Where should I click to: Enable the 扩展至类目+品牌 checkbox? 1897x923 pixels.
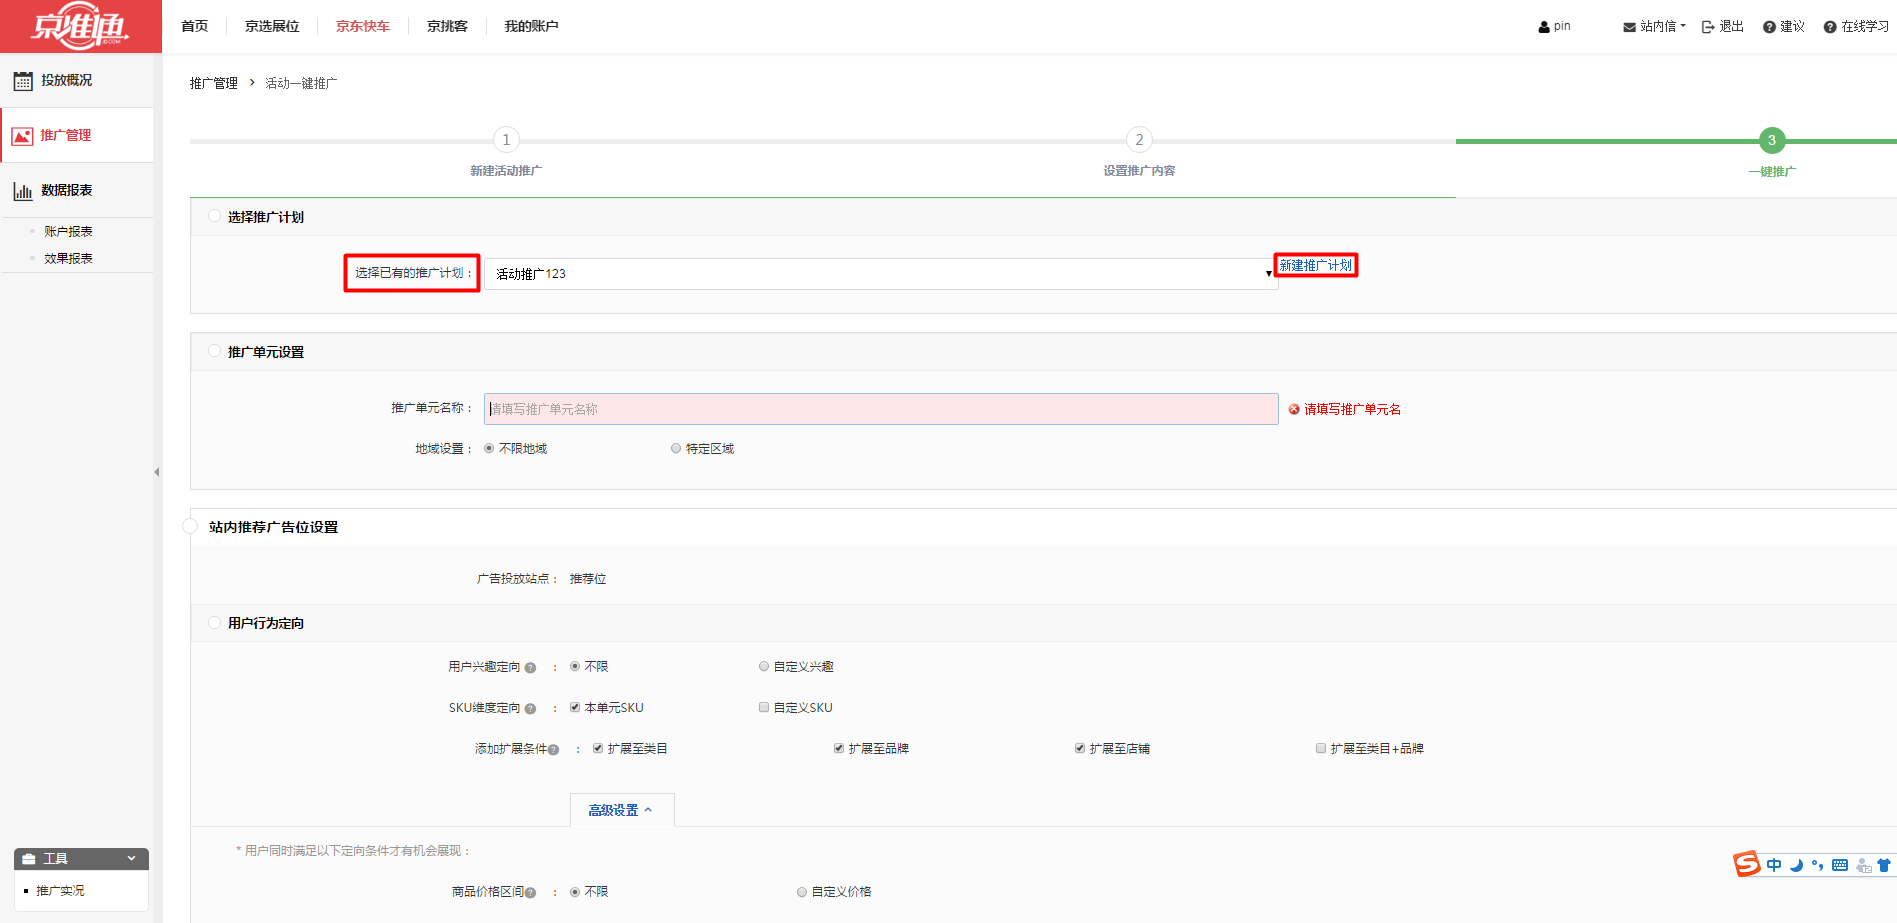pos(1321,749)
